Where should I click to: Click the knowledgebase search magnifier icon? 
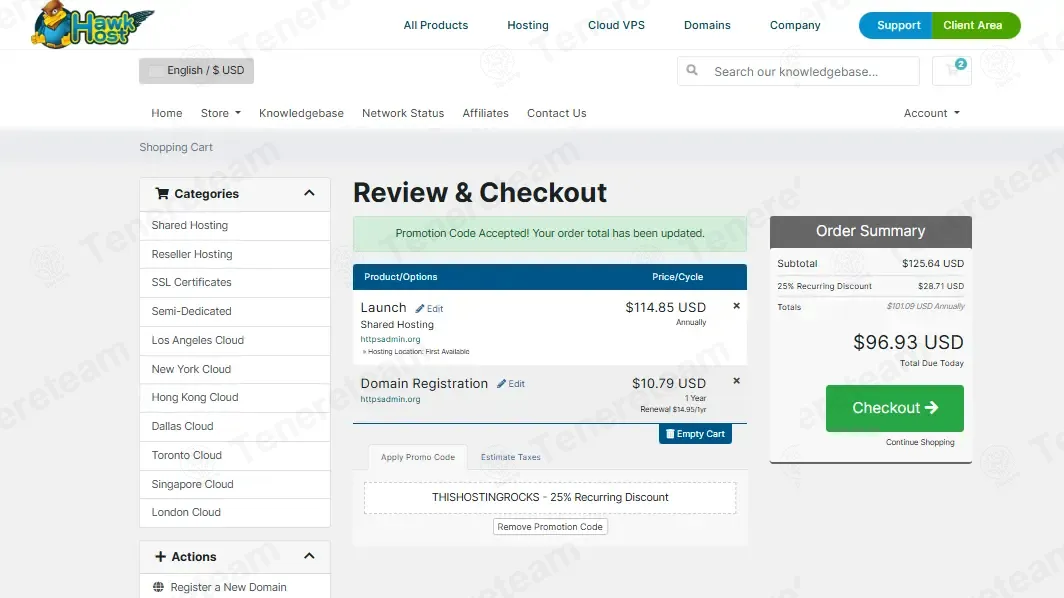pyautogui.click(x=691, y=70)
